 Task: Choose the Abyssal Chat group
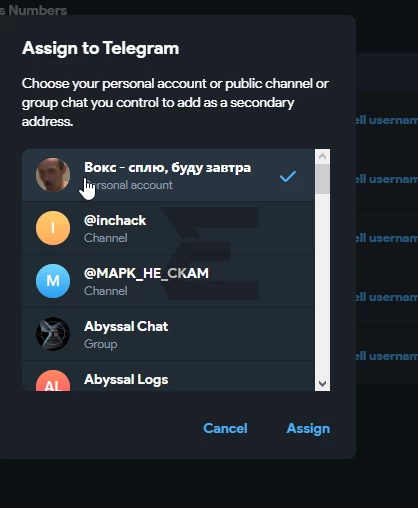tap(168, 334)
